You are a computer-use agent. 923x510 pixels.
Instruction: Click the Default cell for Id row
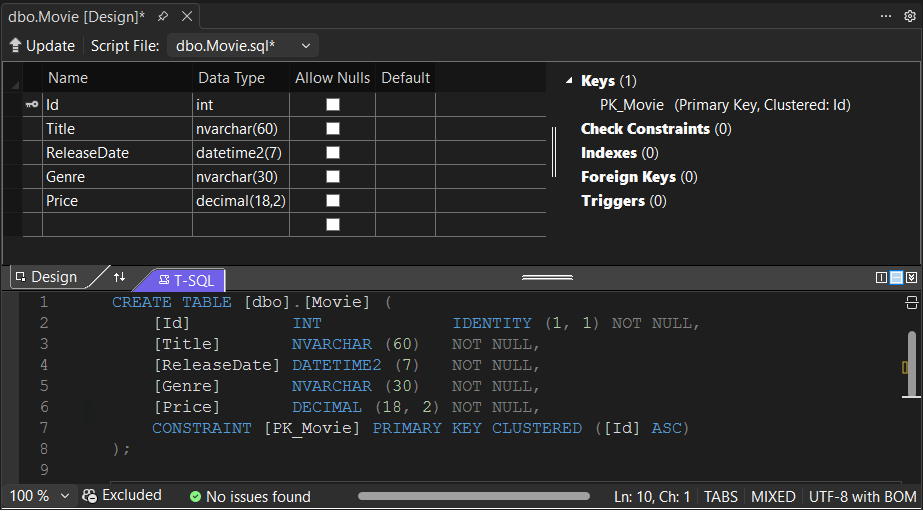pyautogui.click(x=406, y=105)
